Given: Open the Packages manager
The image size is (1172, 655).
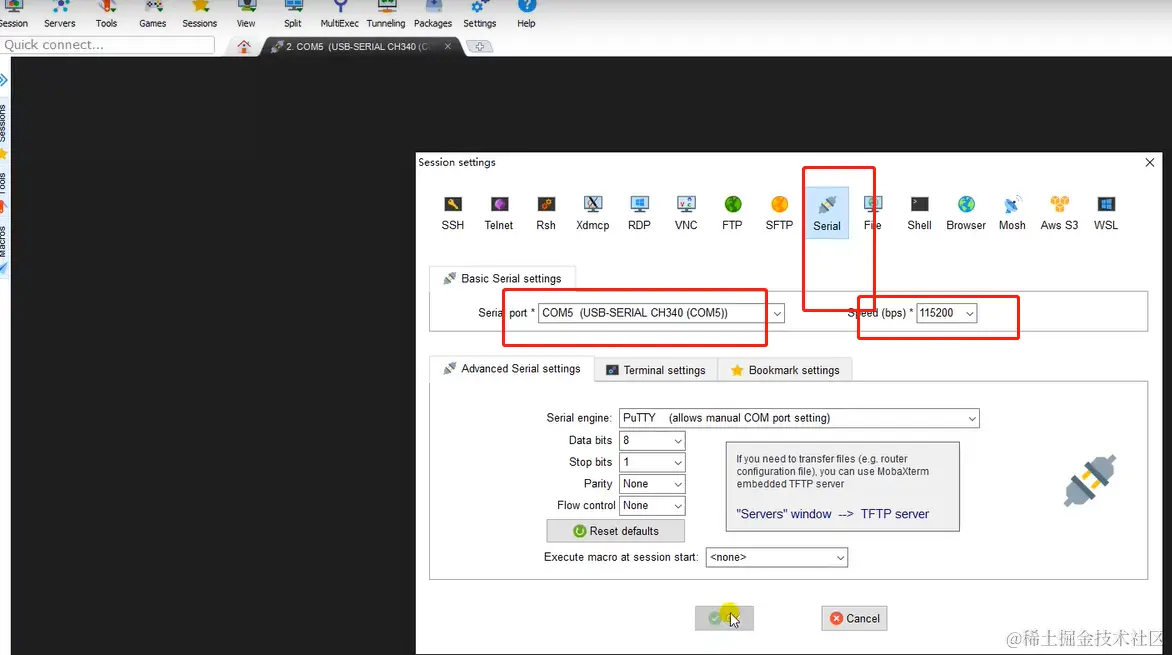Looking at the screenshot, I should click(433, 14).
